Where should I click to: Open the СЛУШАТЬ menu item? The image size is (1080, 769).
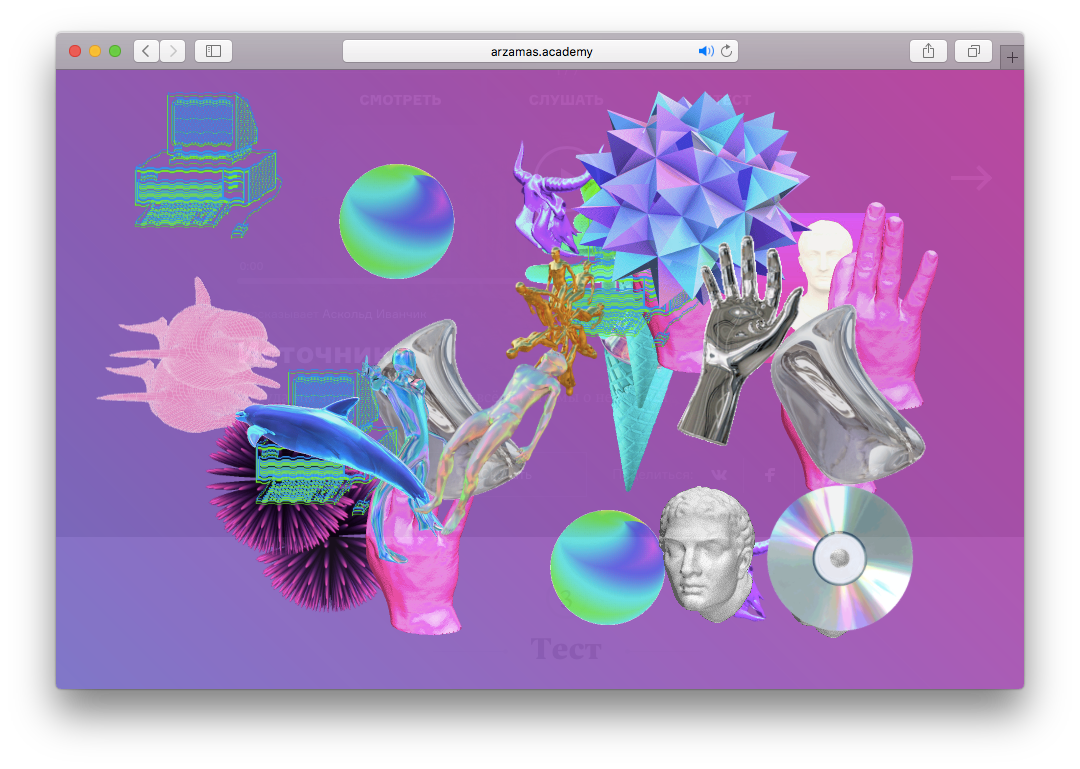(566, 100)
